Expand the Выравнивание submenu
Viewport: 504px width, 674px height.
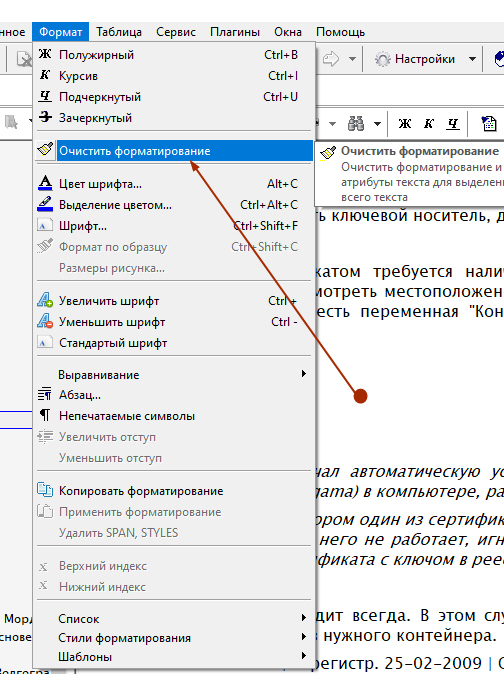tap(304, 374)
